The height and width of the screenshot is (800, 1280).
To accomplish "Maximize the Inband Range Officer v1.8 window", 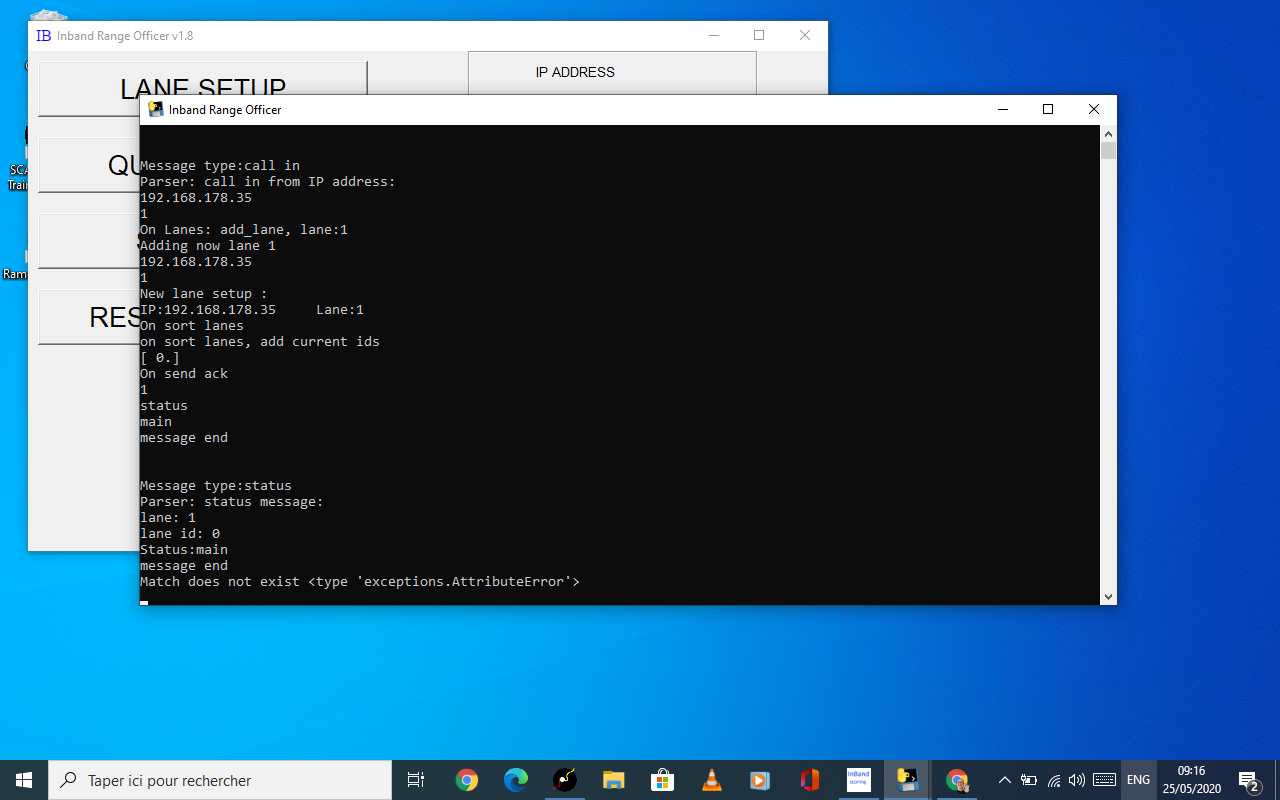I will [x=759, y=35].
